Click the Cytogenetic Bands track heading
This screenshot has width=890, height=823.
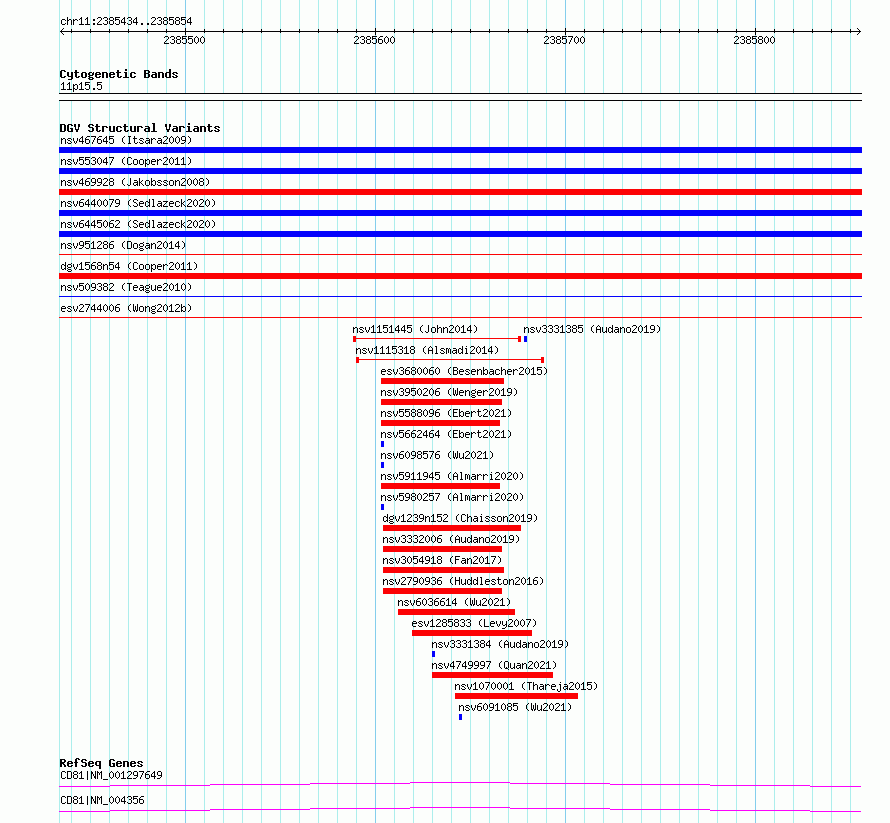point(119,74)
